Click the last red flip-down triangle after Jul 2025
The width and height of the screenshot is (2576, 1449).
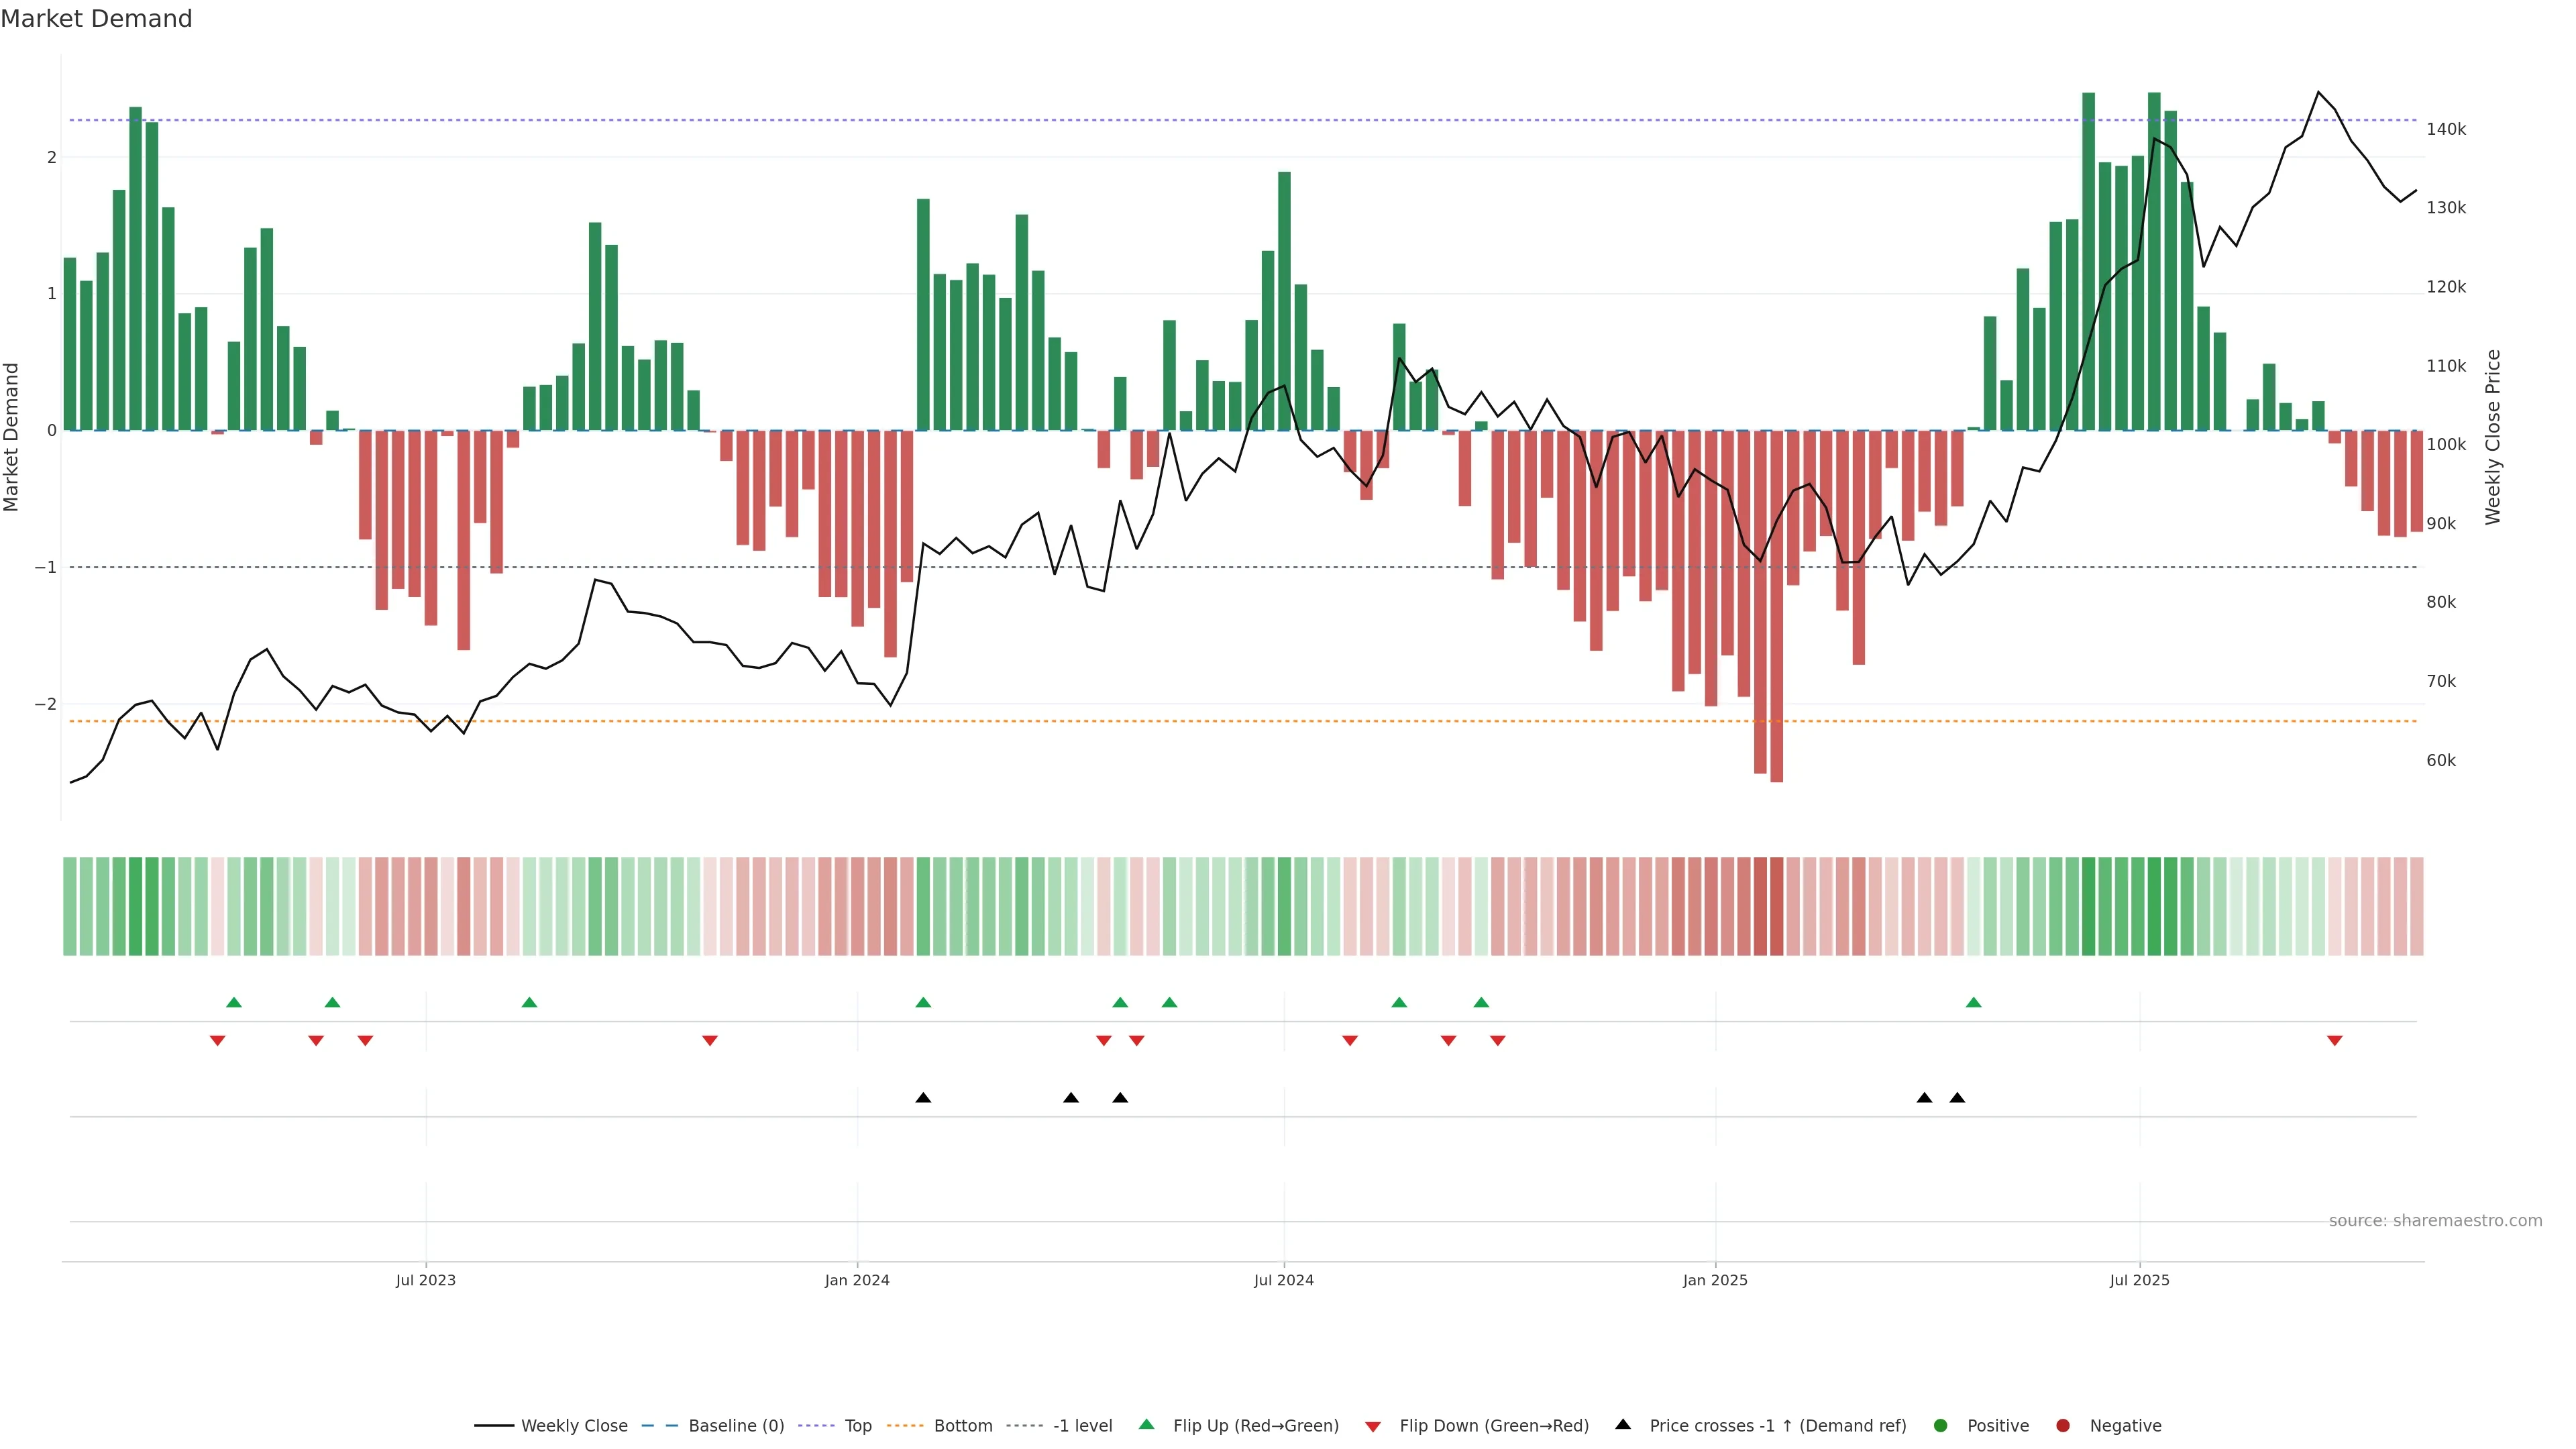(x=2335, y=1041)
